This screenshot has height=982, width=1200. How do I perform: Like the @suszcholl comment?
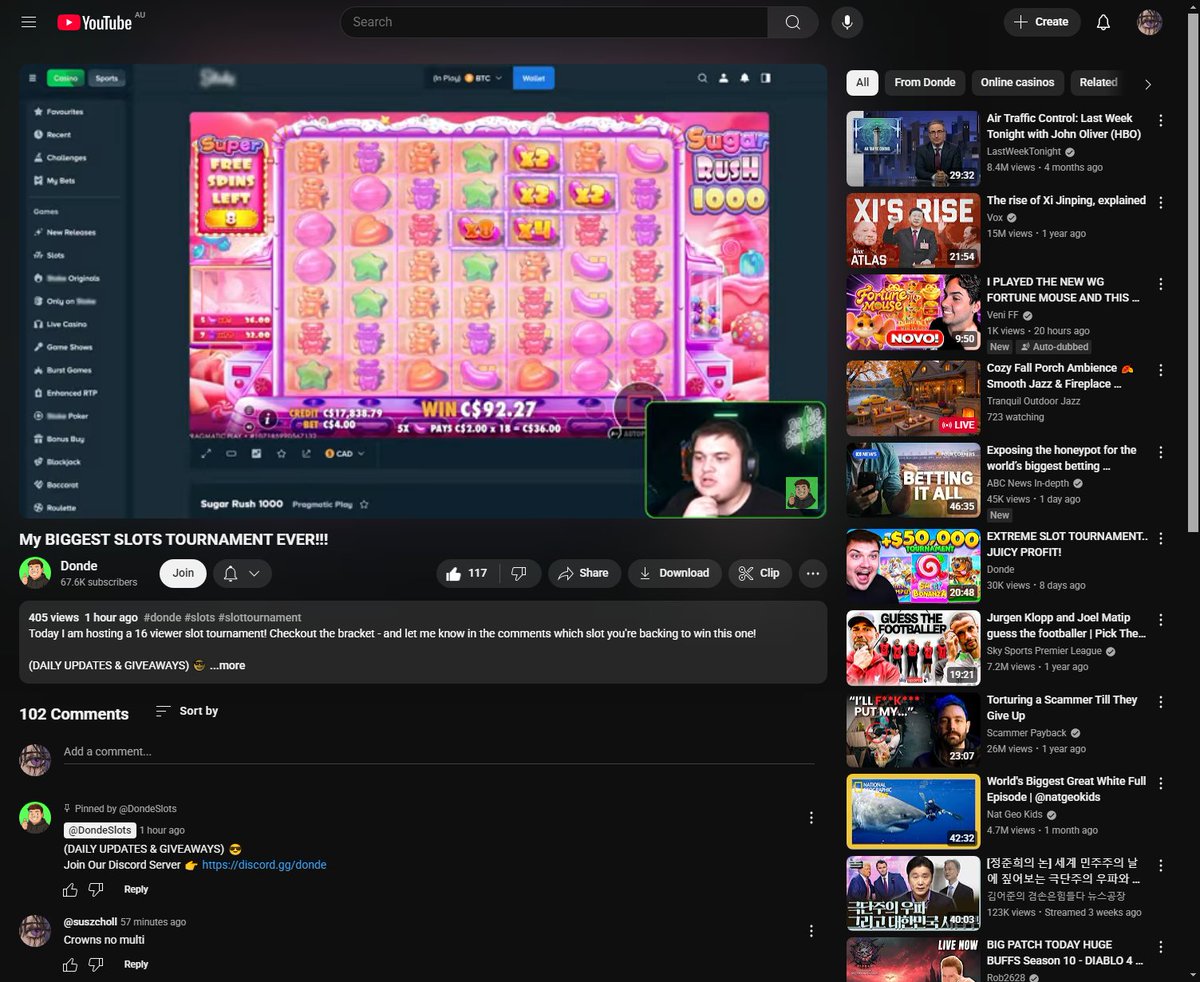(x=70, y=964)
